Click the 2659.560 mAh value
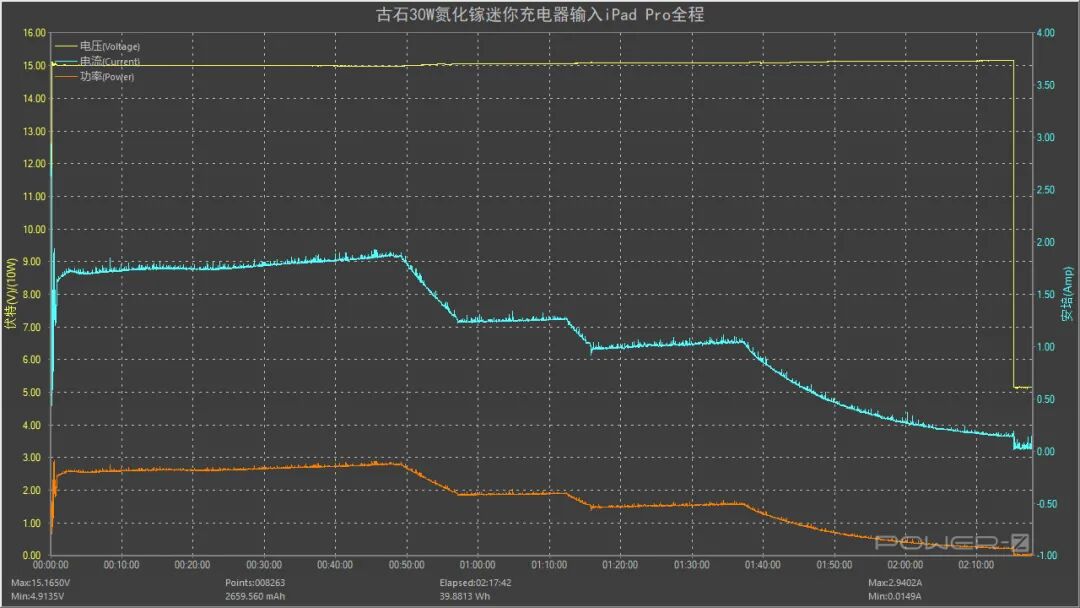 255,596
